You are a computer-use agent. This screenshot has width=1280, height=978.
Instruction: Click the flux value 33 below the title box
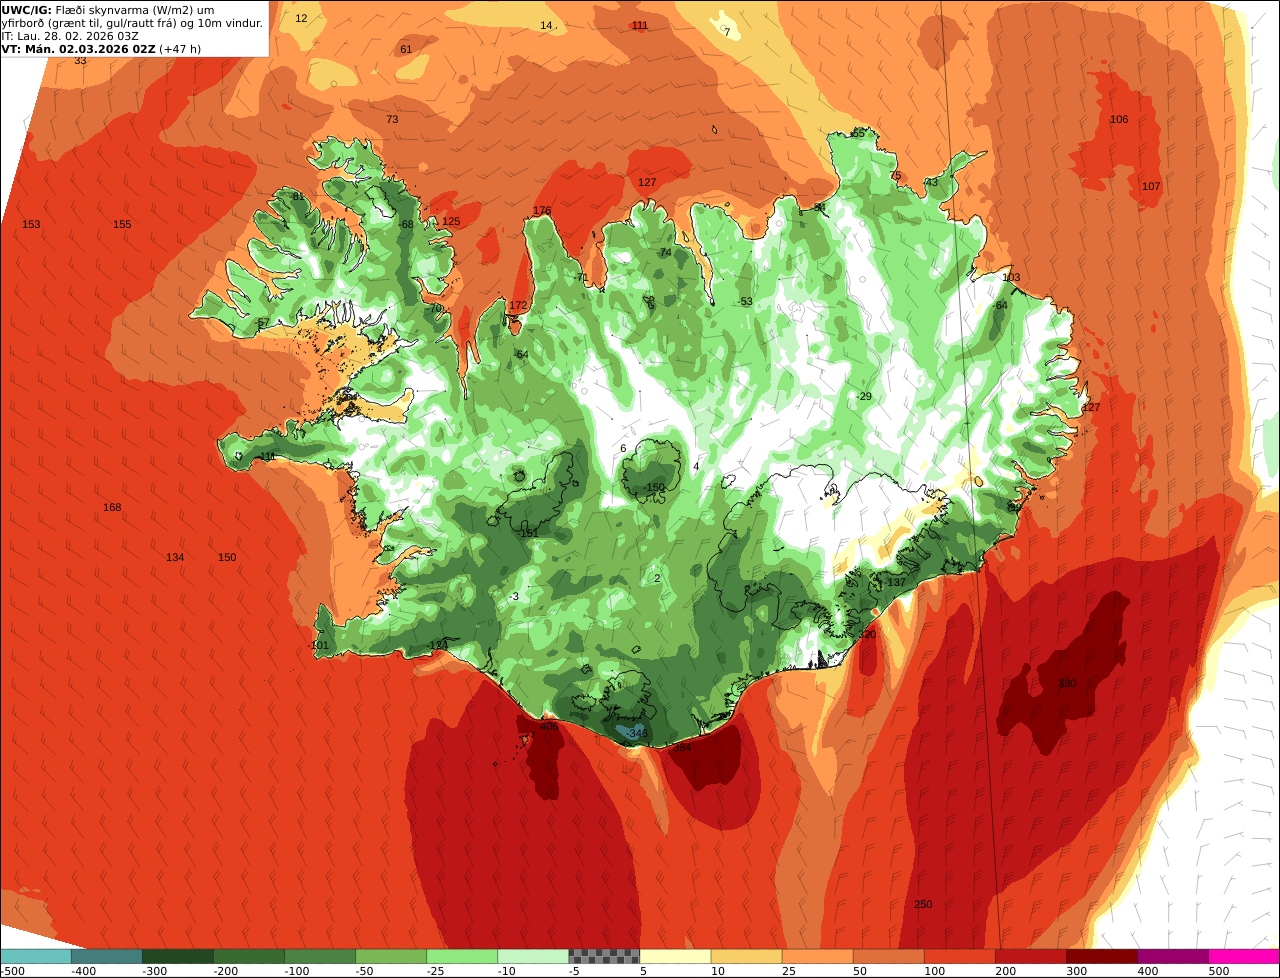point(80,60)
